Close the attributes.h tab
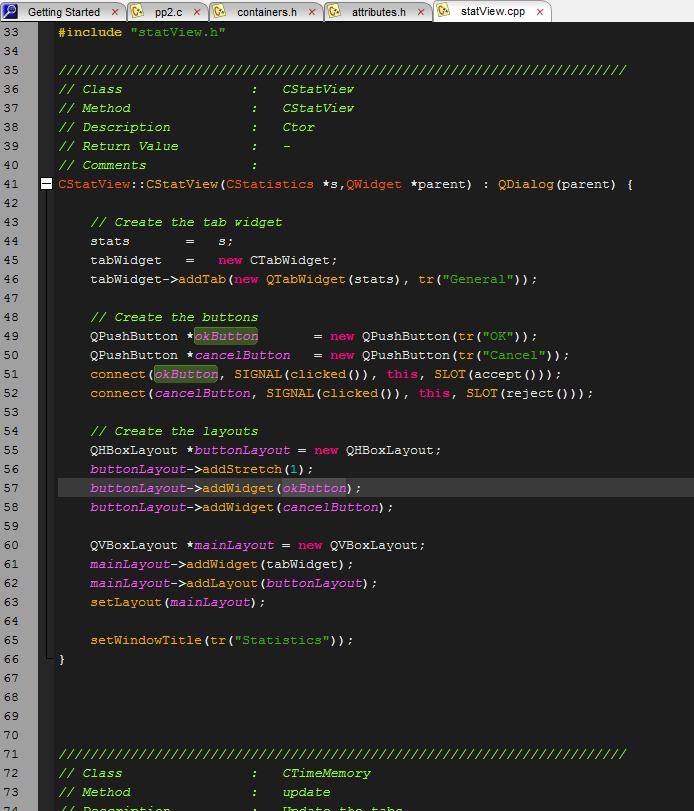Viewport: 694px width, 811px height. point(421,12)
